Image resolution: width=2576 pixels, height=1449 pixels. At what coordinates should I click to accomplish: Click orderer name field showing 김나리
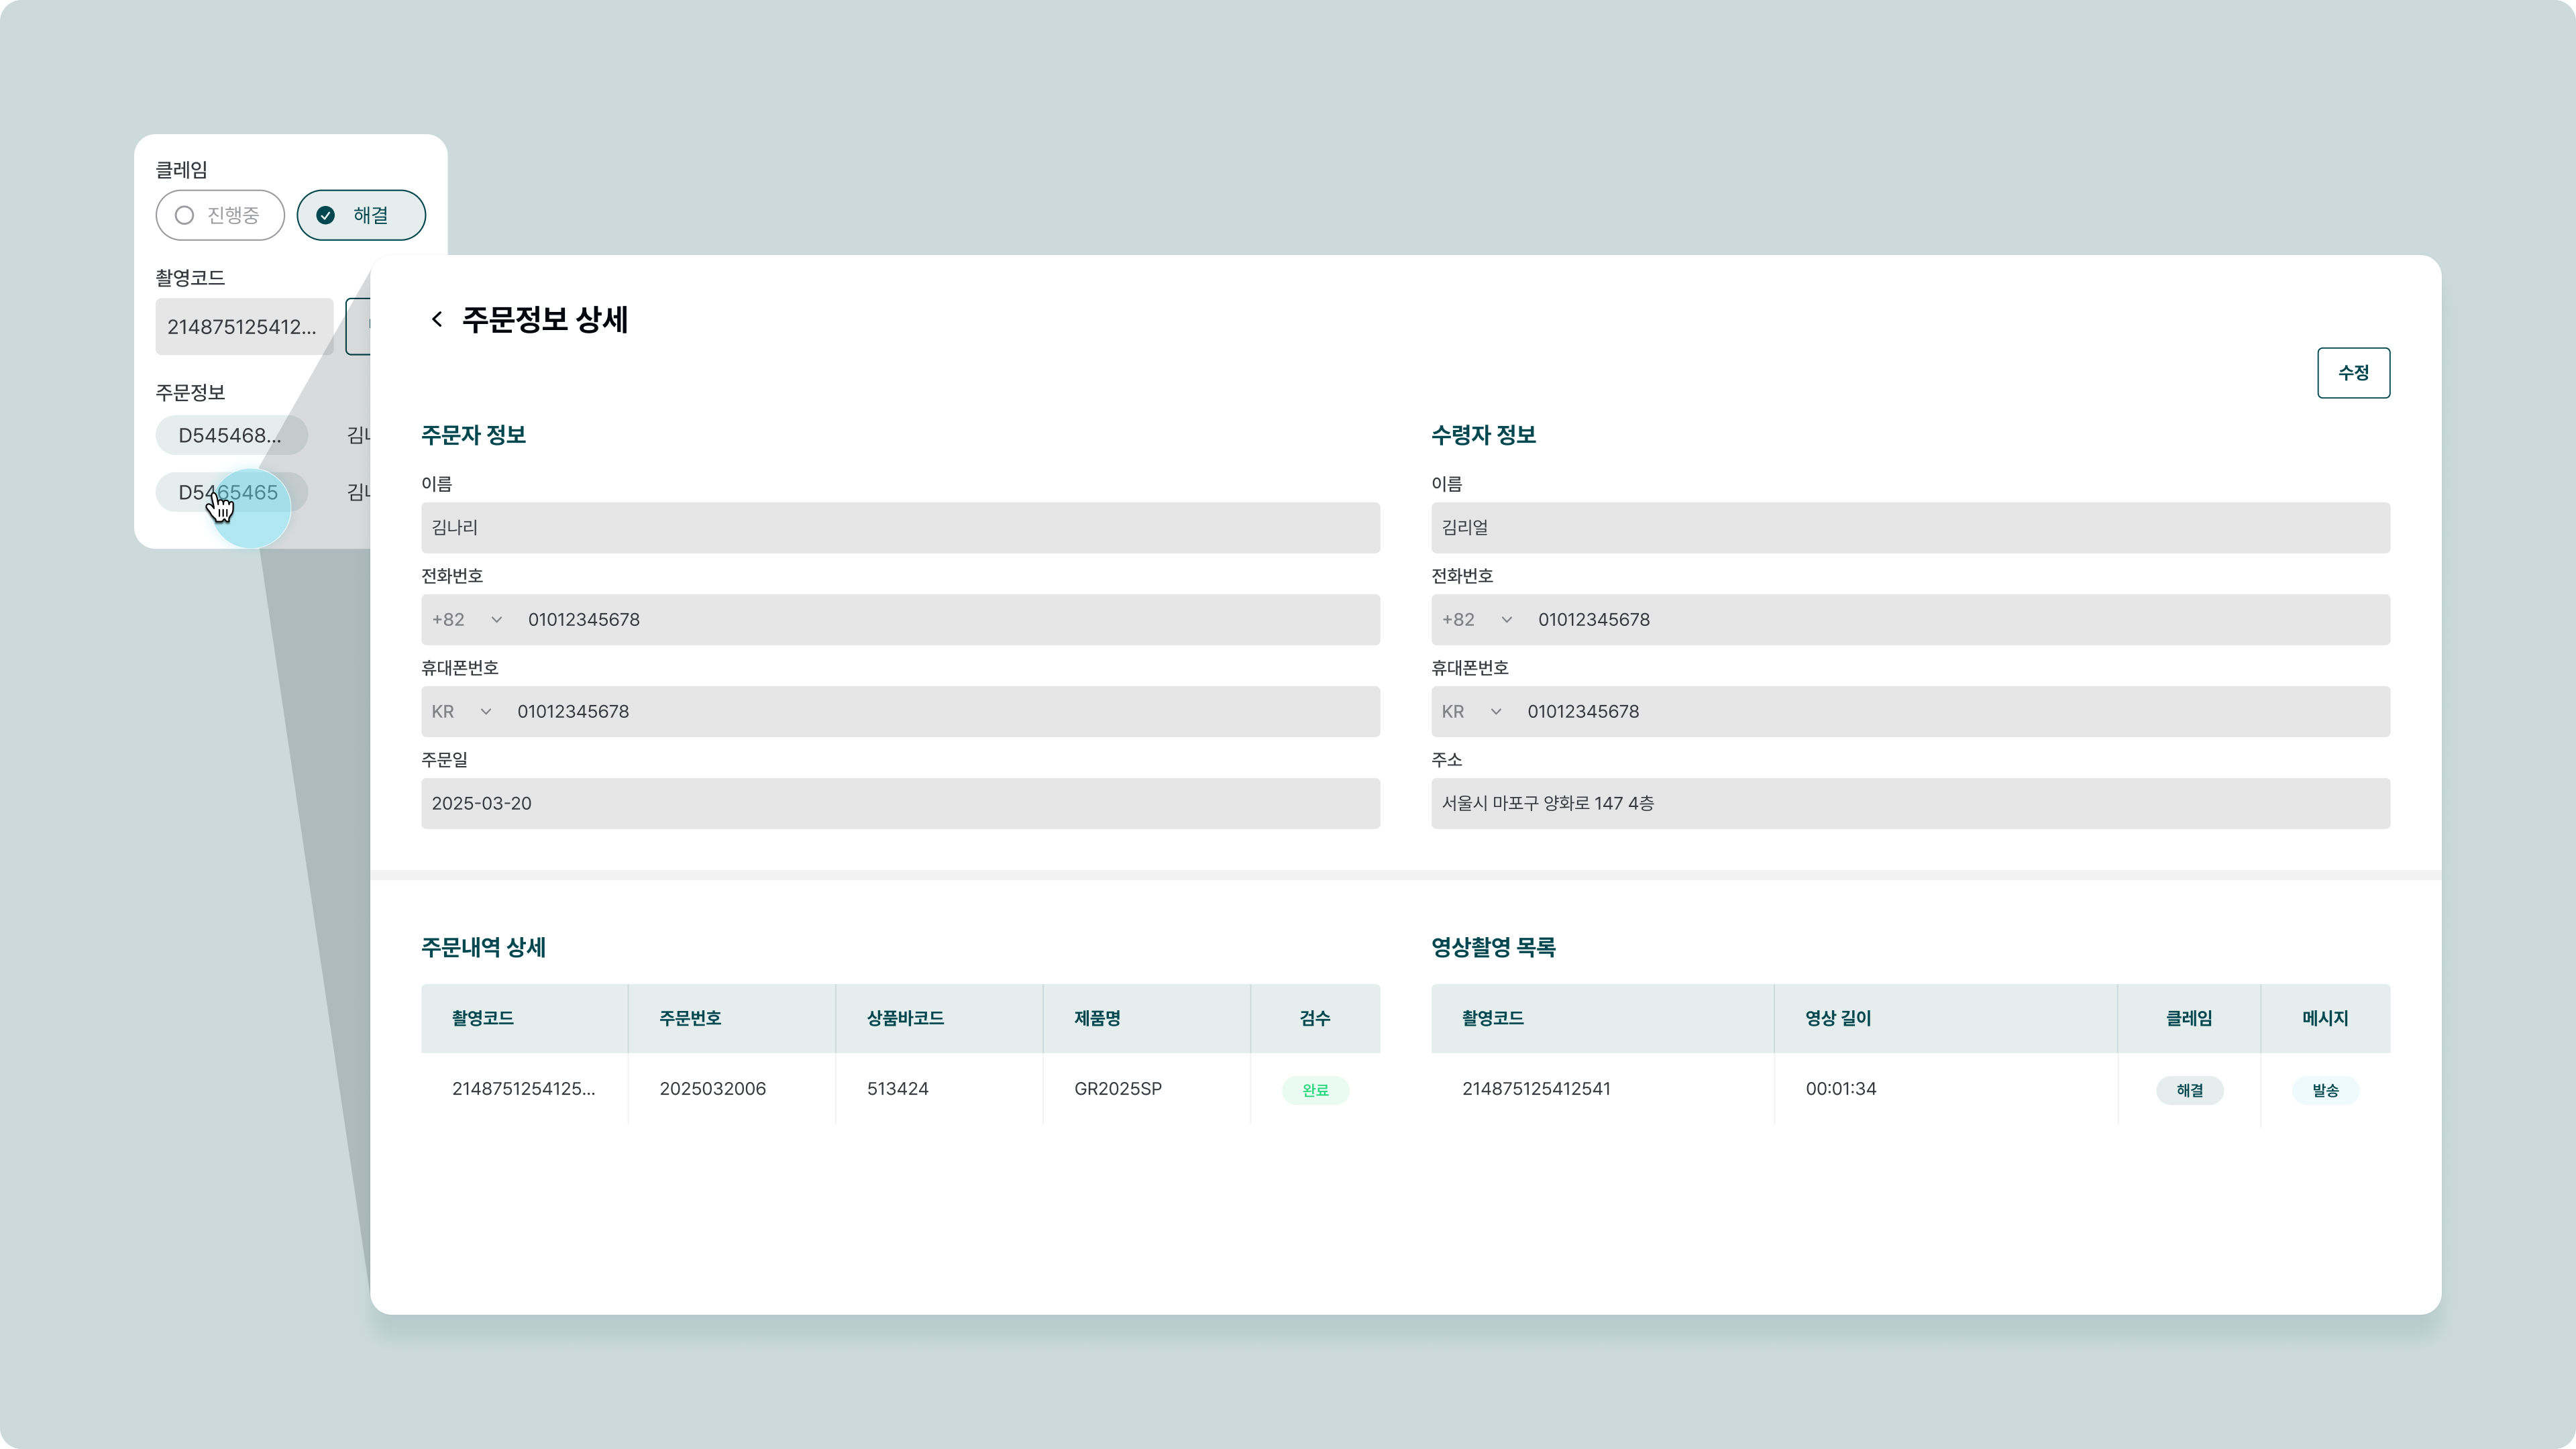pyautogui.click(x=900, y=528)
